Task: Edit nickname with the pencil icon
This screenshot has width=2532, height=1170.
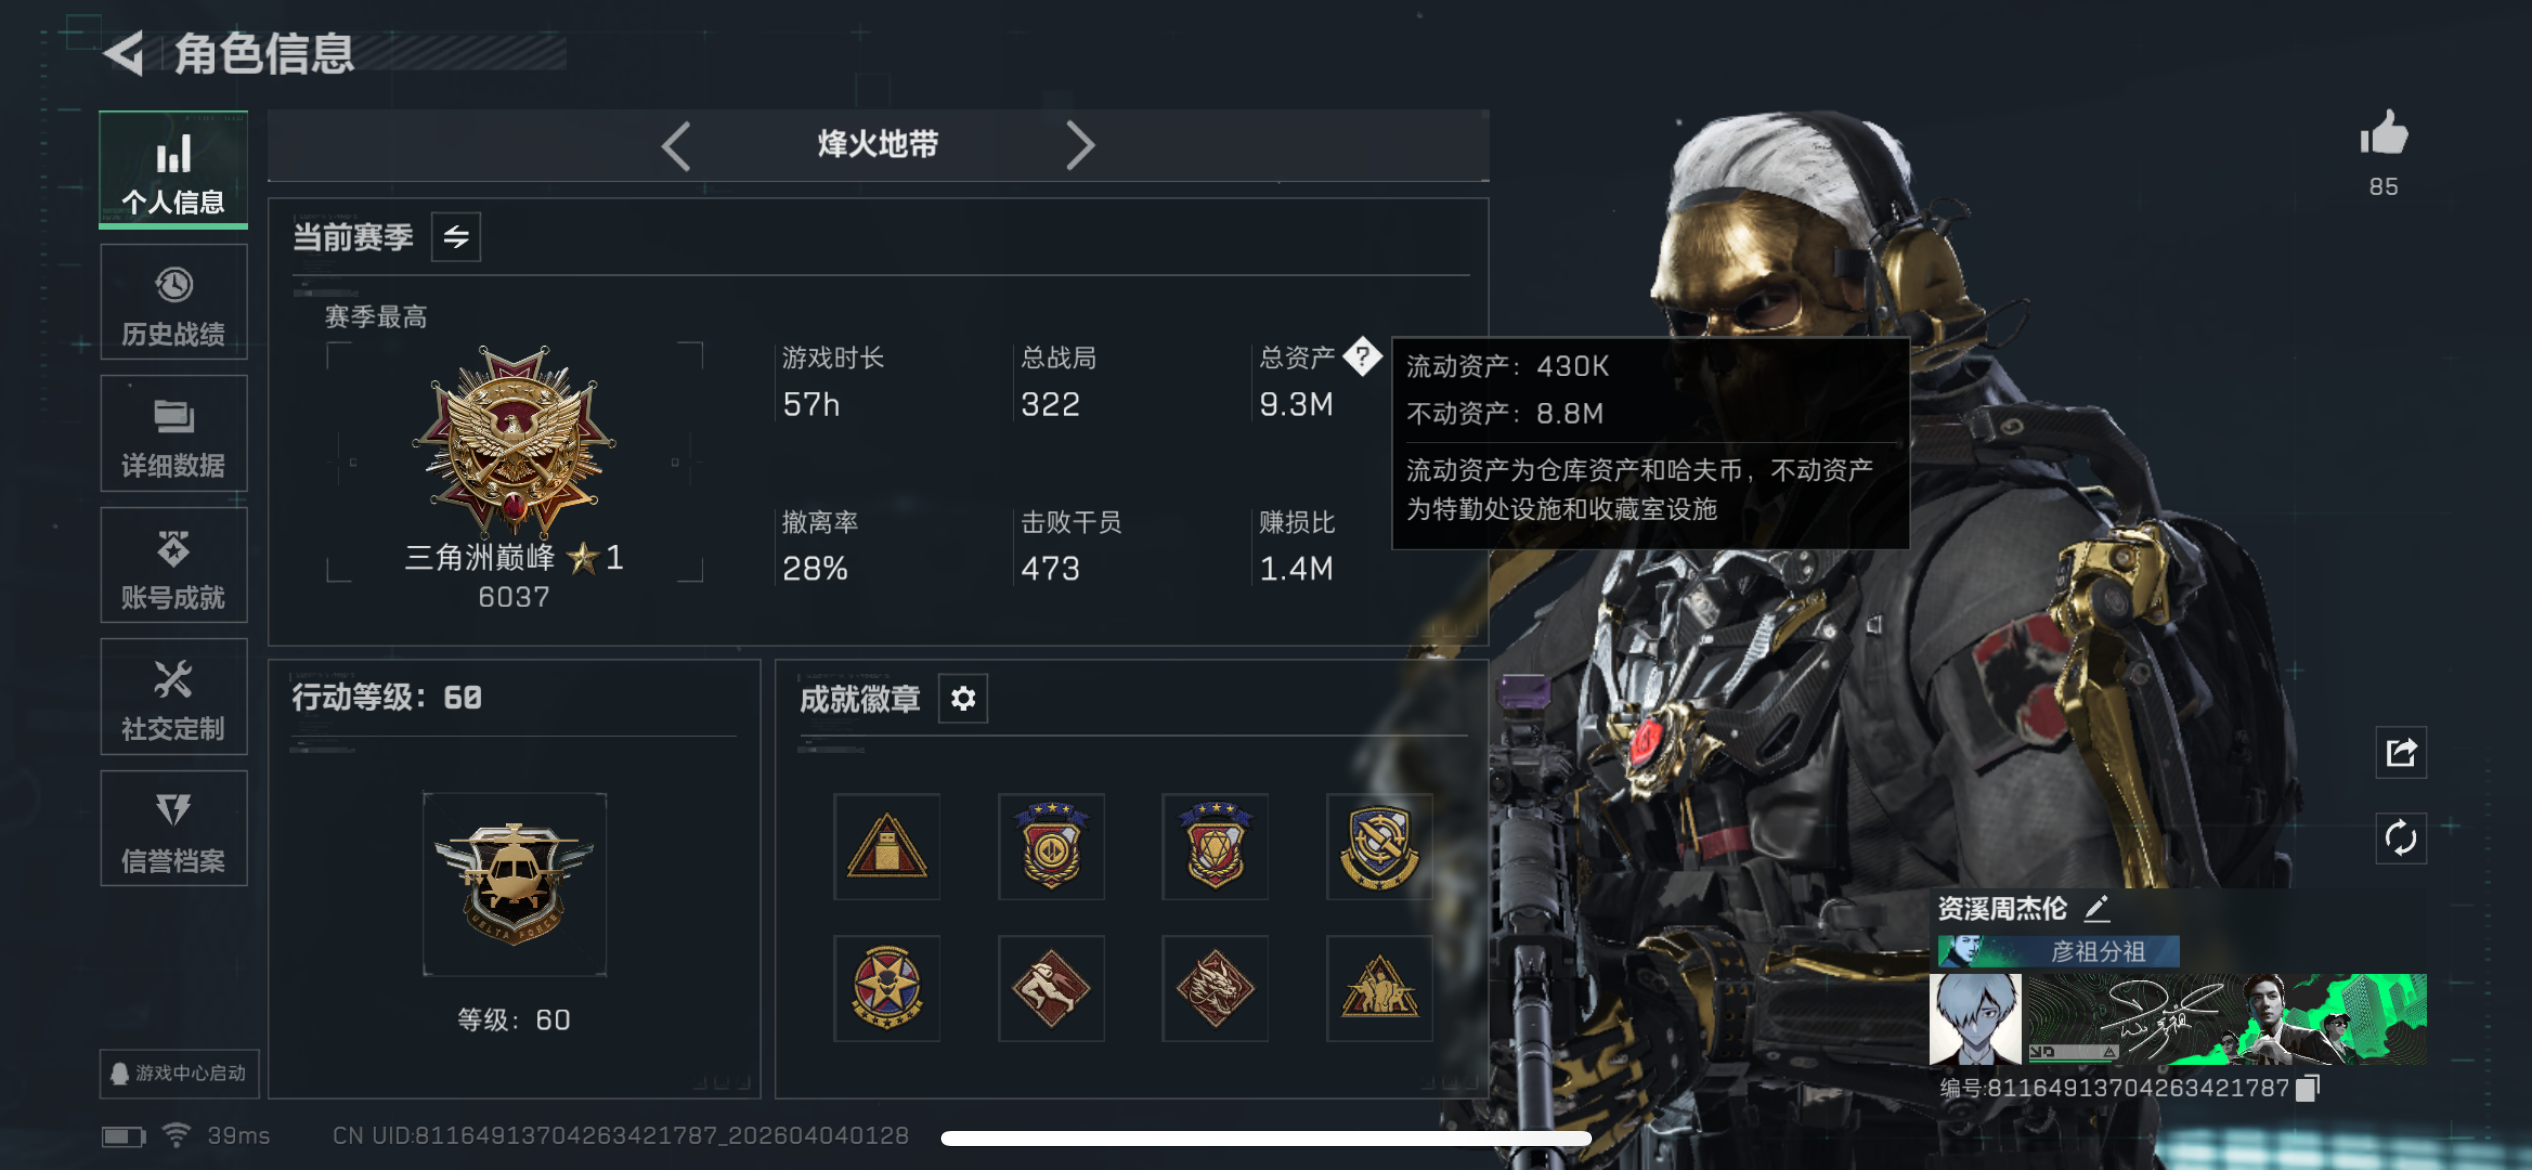Action: tap(2097, 908)
